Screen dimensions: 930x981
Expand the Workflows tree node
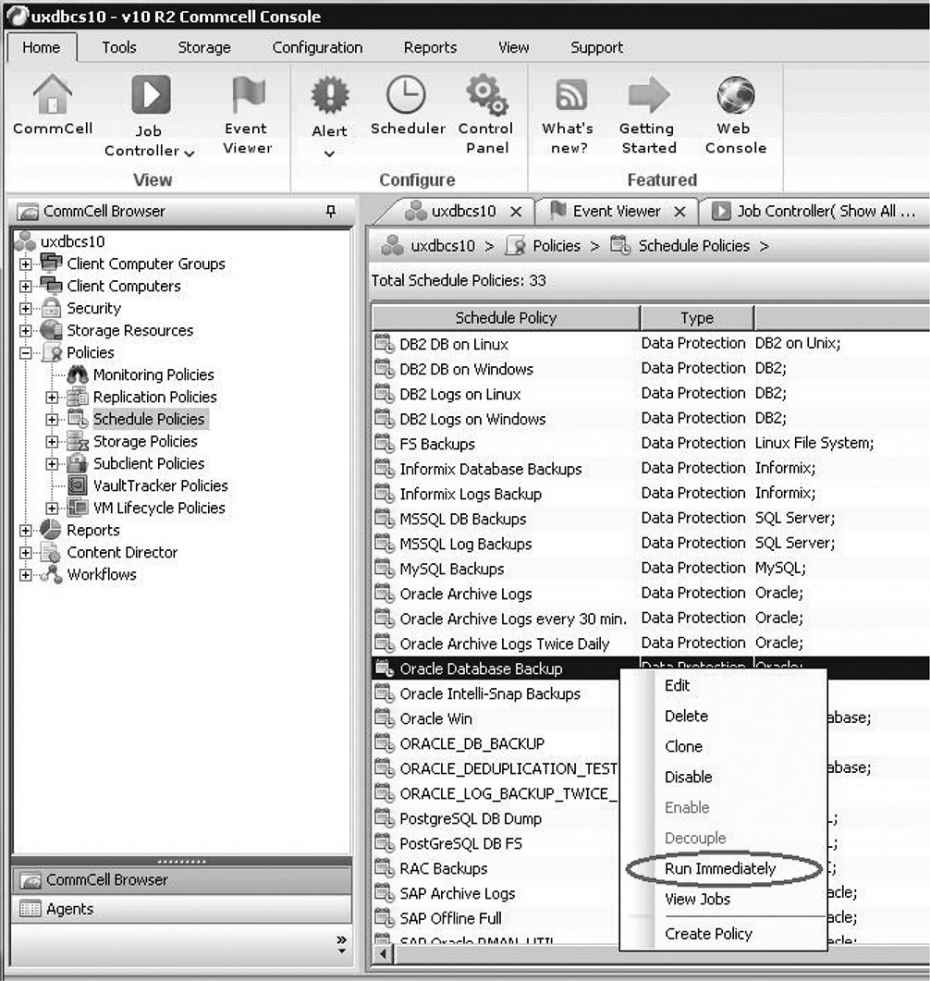(x=25, y=574)
